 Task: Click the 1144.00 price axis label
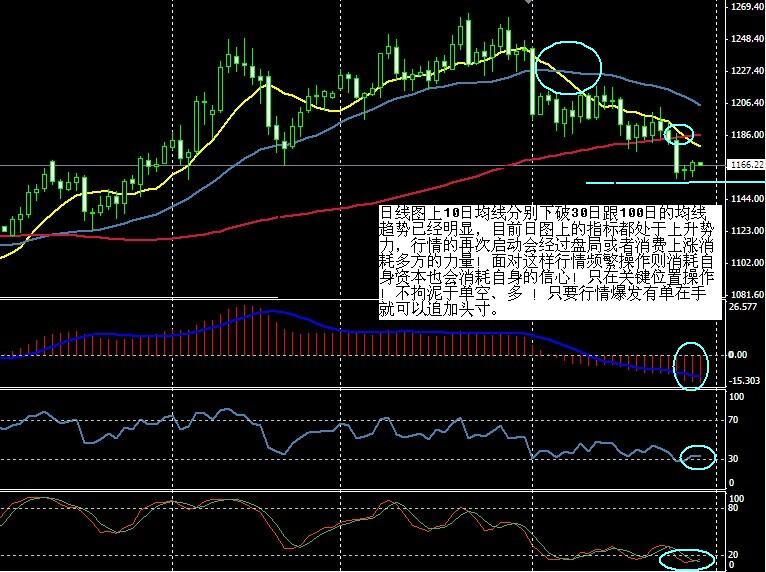pyautogui.click(x=747, y=199)
